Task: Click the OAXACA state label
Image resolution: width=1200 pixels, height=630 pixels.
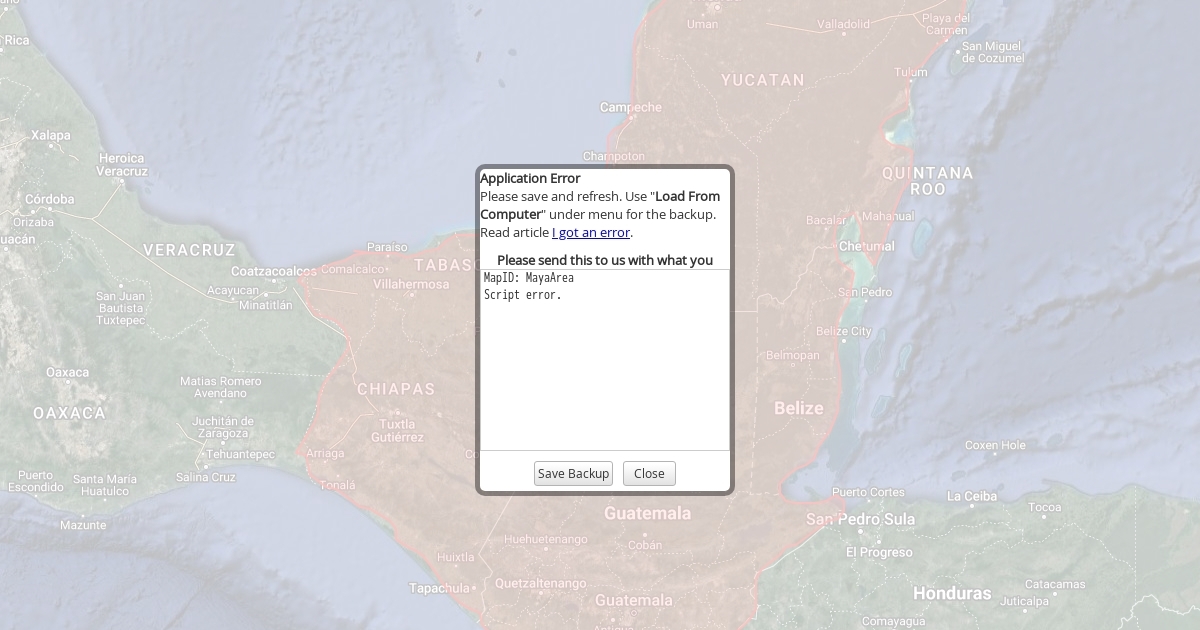Action: 69,413
